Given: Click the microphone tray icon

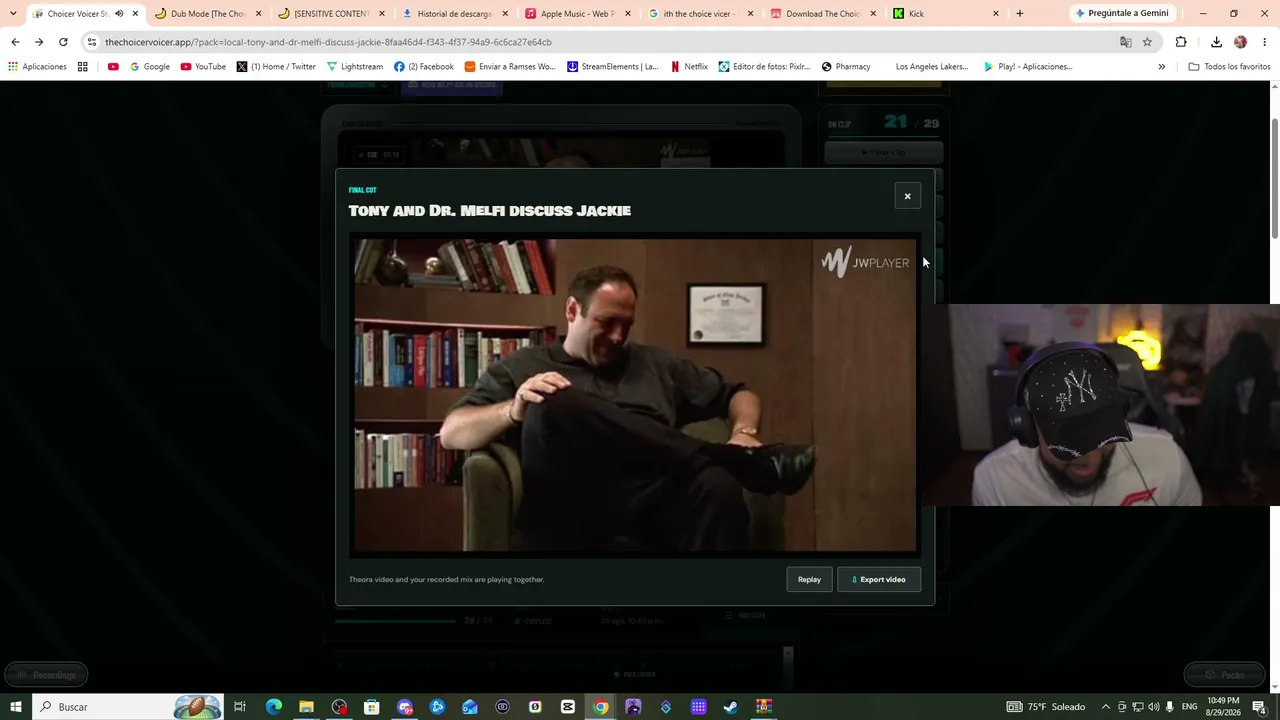Looking at the screenshot, I should point(1169,707).
